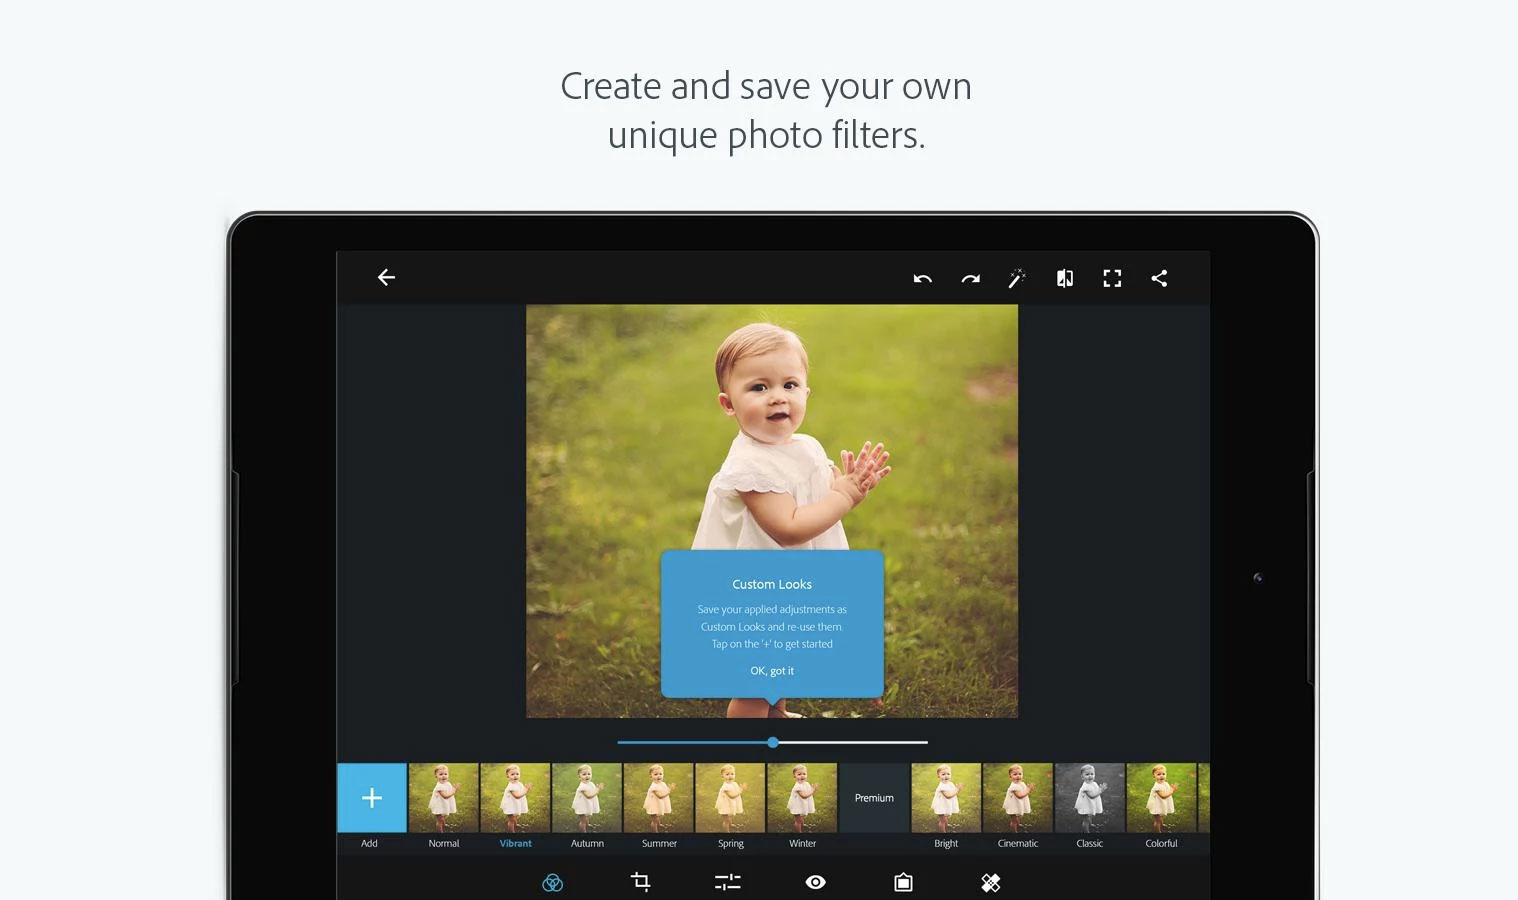Click the filter intensity slider handle

(x=773, y=742)
